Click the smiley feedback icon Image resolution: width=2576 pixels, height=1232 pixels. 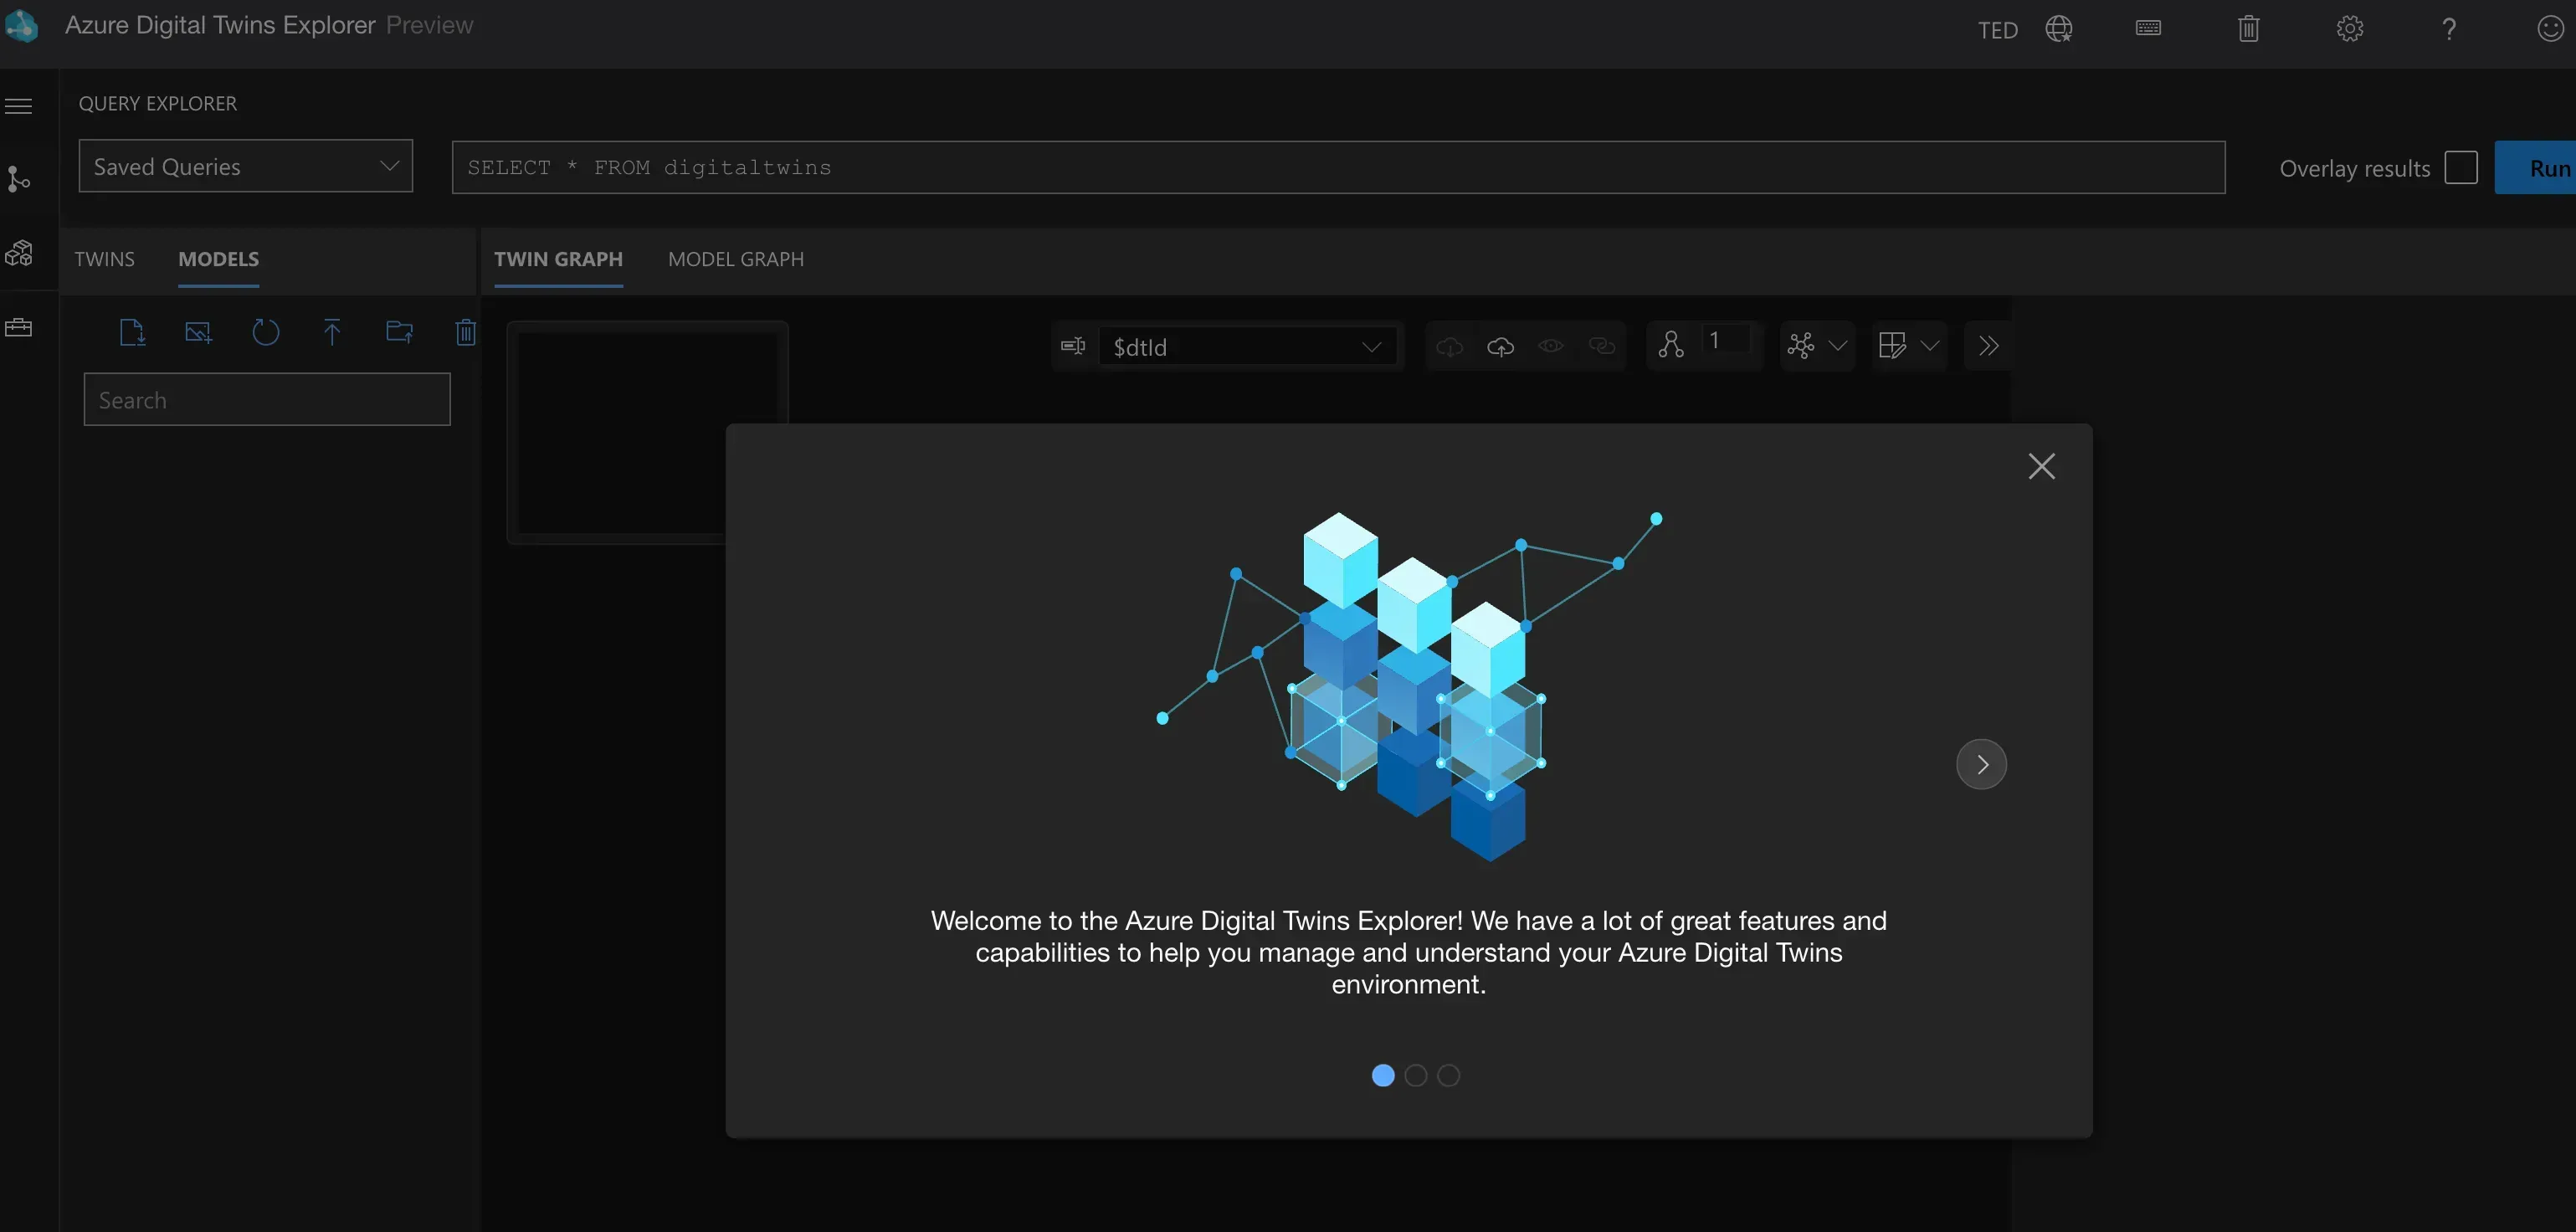[2549, 29]
